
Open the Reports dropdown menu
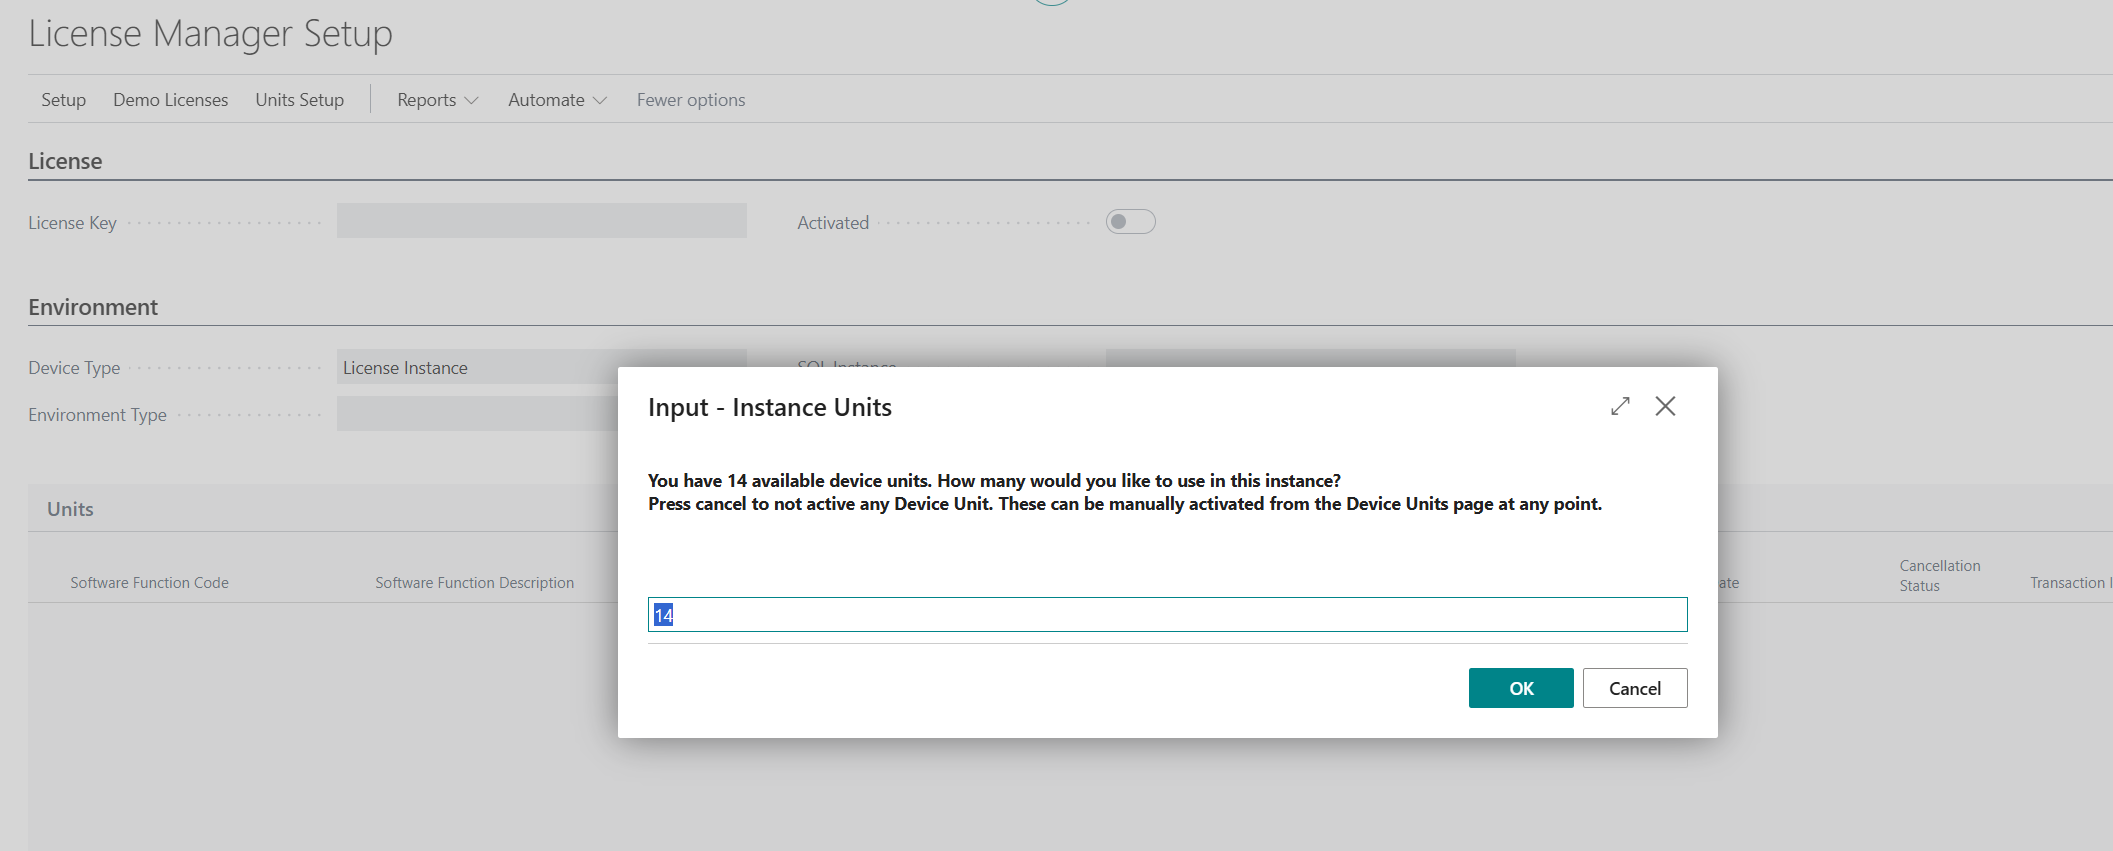pyautogui.click(x=437, y=100)
